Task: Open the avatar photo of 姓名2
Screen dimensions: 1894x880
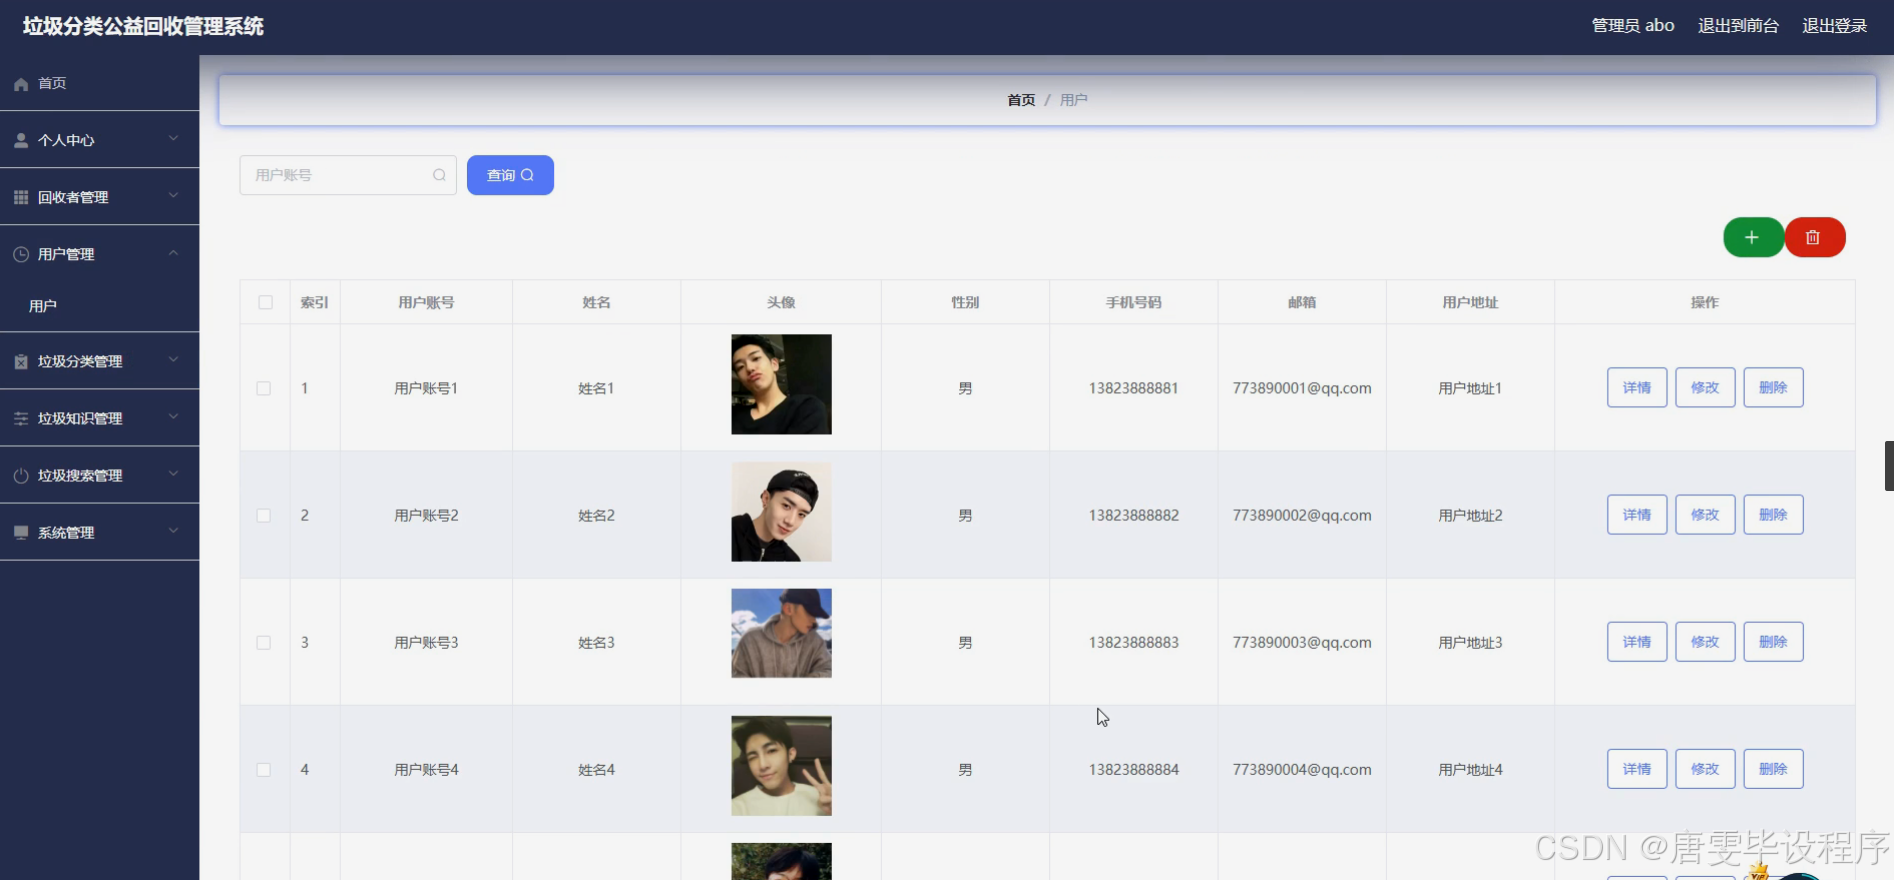Action: click(781, 511)
